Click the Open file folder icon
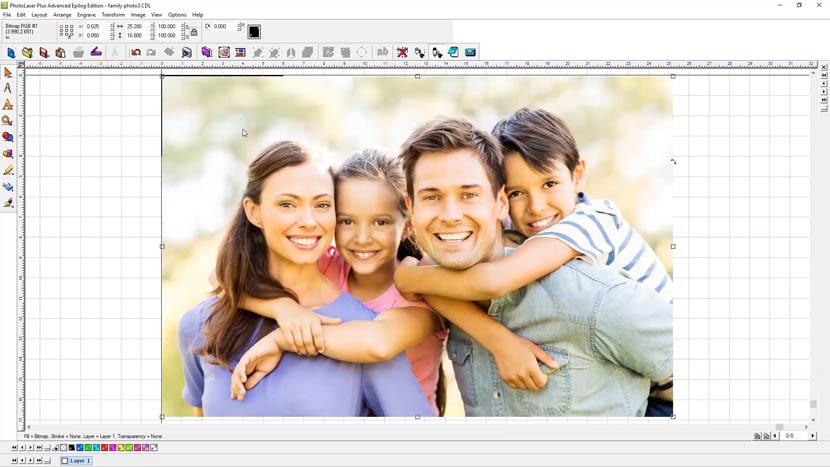 27,52
